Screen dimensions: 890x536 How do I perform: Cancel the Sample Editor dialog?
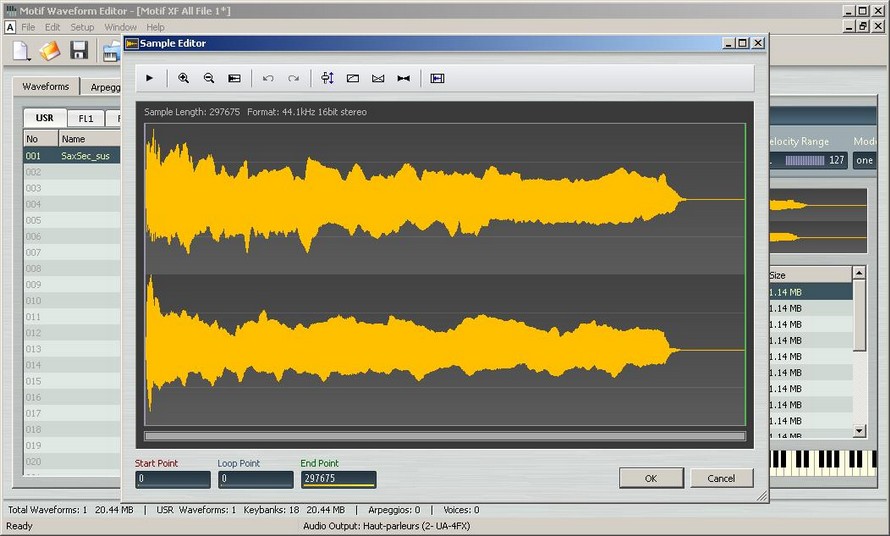721,478
